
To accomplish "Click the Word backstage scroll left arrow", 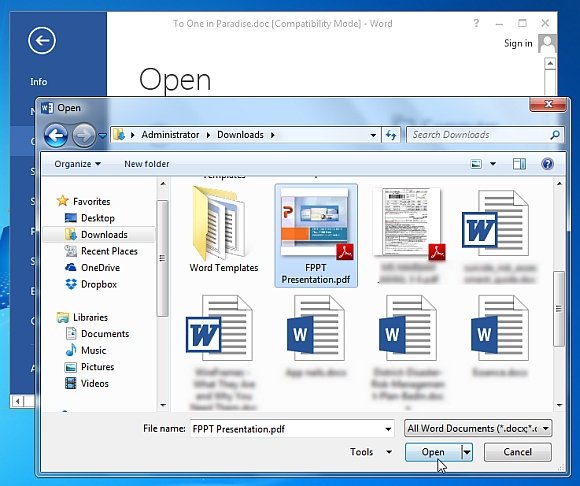I will tap(17, 401).
